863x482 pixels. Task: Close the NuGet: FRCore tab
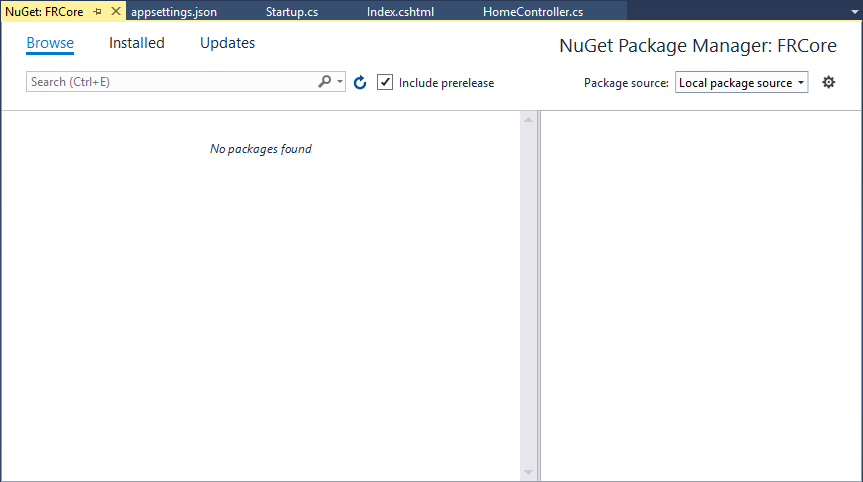tap(116, 11)
